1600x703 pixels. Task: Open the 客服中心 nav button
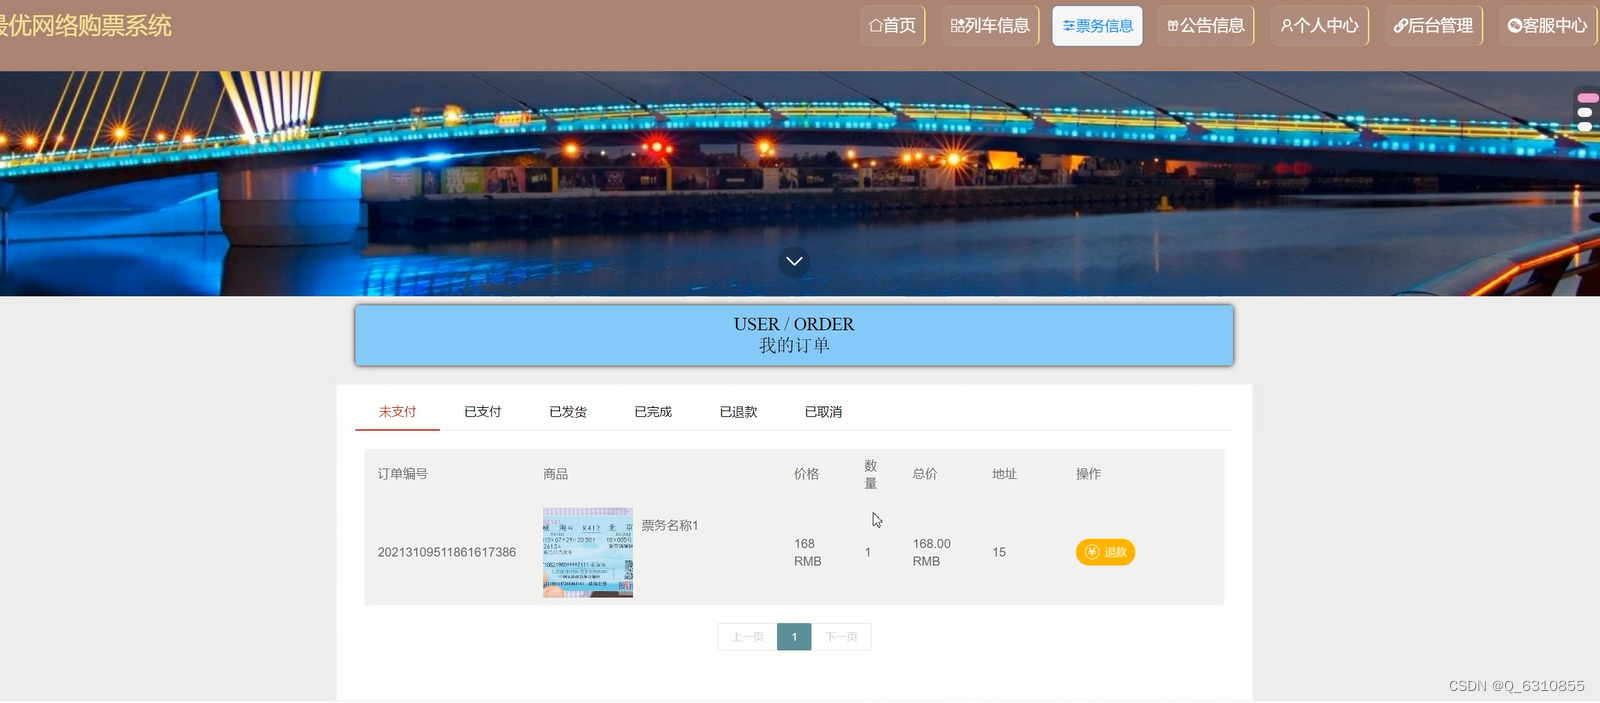coord(1547,26)
